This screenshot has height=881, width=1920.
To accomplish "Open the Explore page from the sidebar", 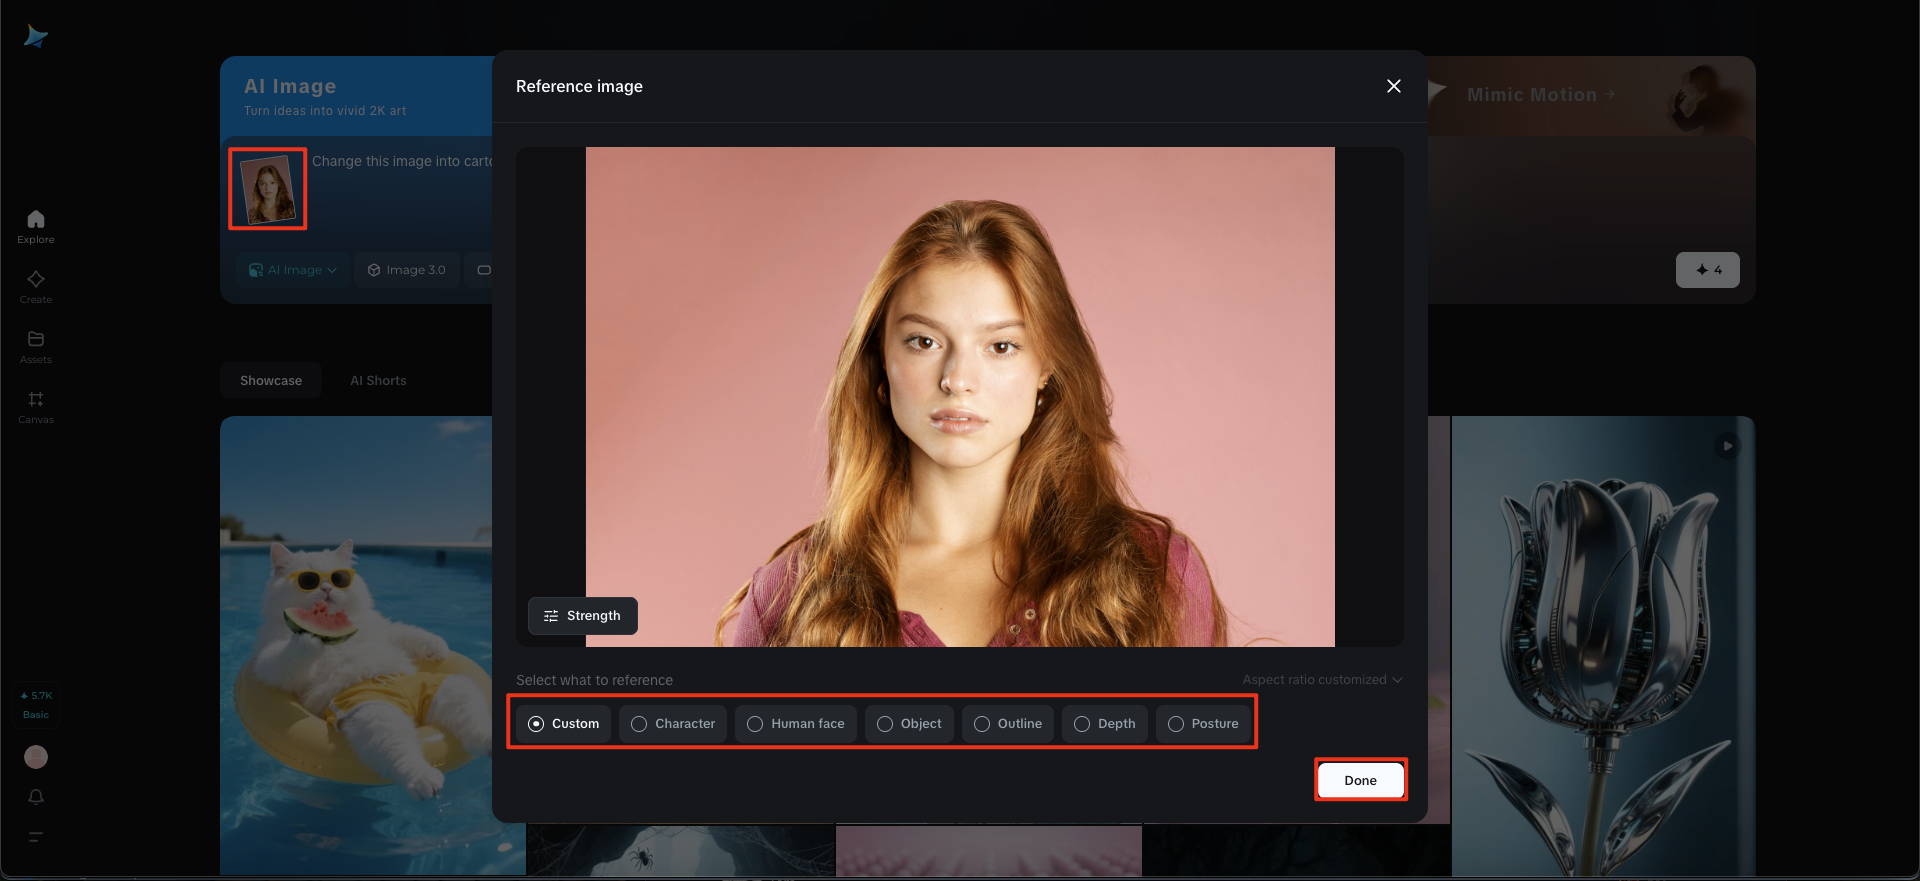I will point(36,227).
